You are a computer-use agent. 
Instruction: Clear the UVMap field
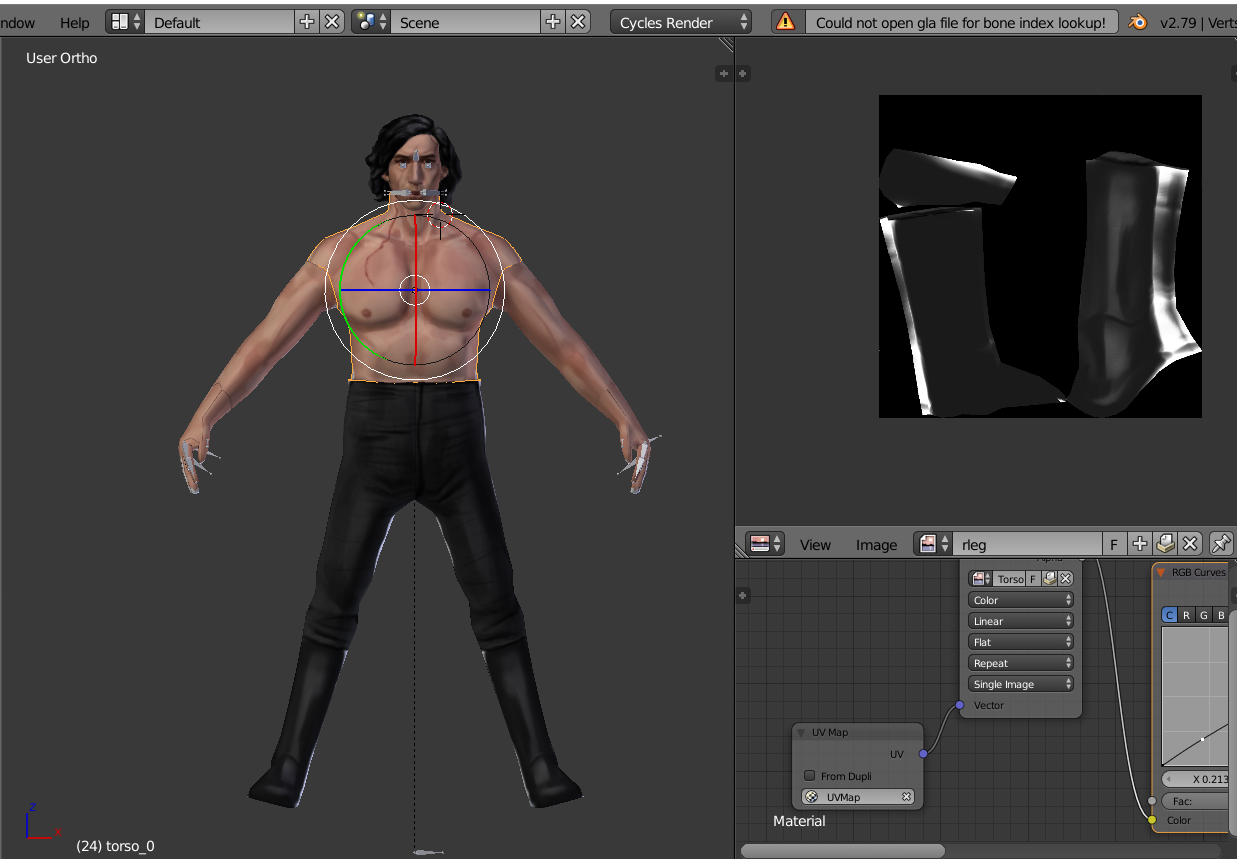[906, 797]
